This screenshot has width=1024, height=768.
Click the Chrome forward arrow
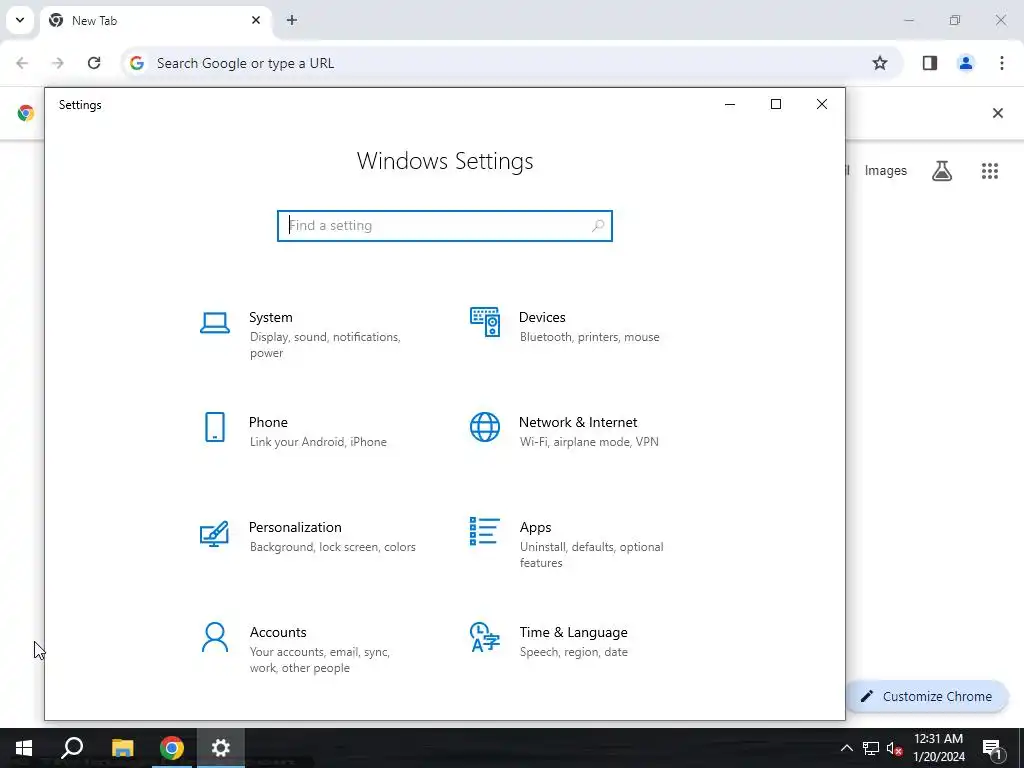(58, 63)
